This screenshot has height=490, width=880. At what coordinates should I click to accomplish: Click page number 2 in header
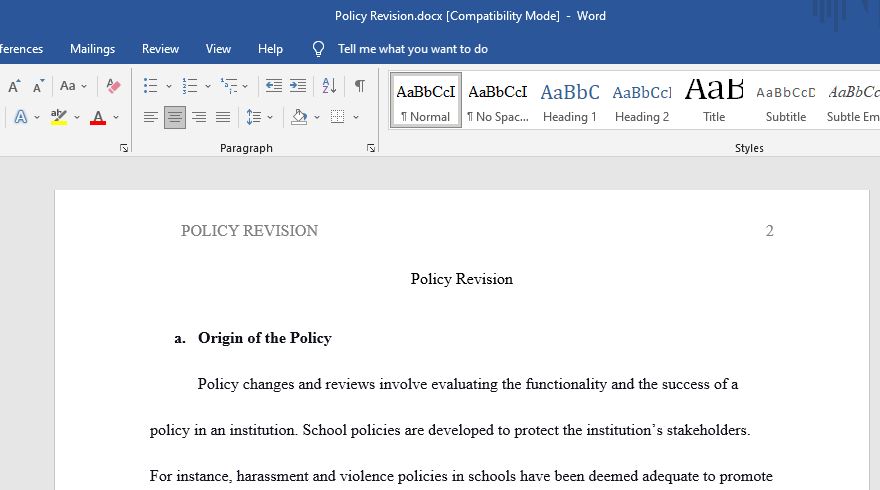[x=769, y=231]
